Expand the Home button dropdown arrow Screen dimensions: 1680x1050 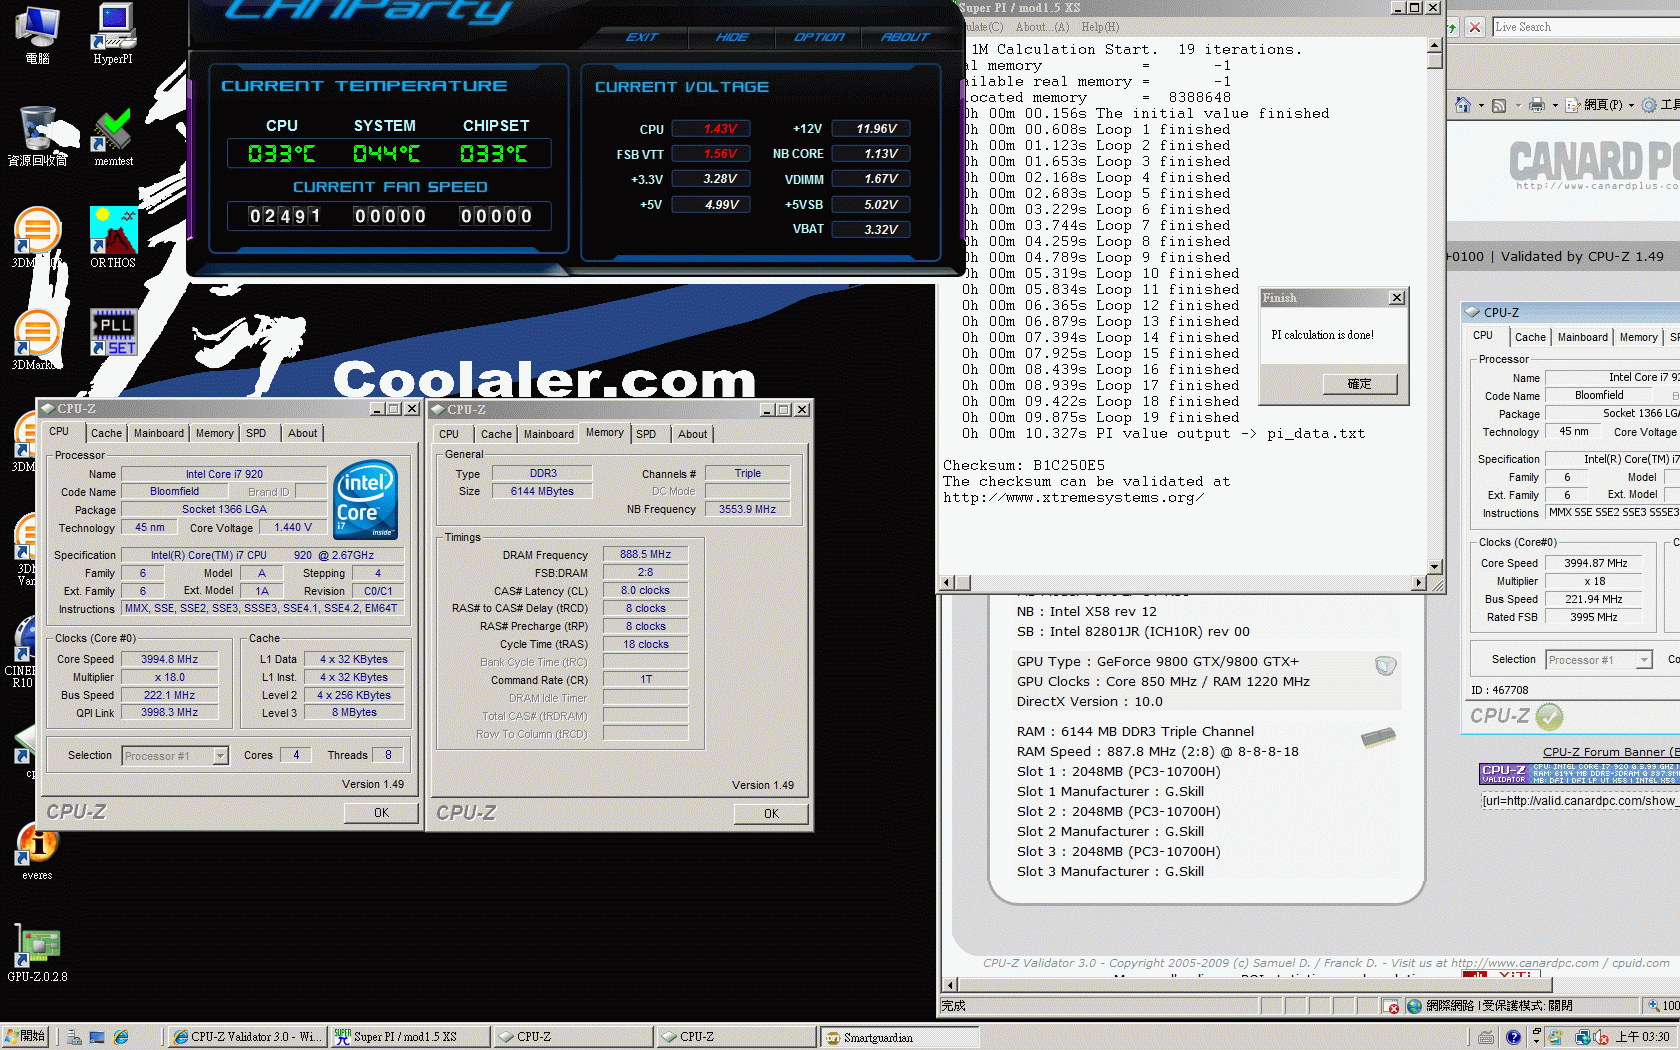coord(1481,105)
